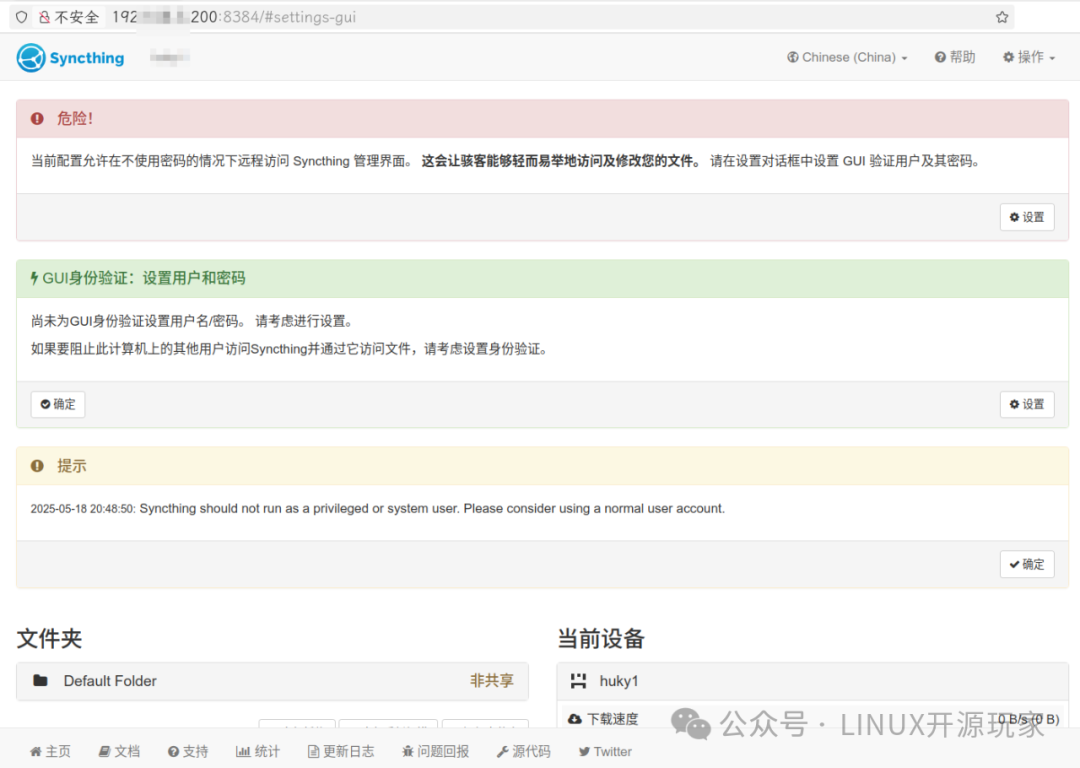The height and width of the screenshot is (768, 1080).
Task: Click the Default Folder icon
Action: pyautogui.click(x=40, y=681)
